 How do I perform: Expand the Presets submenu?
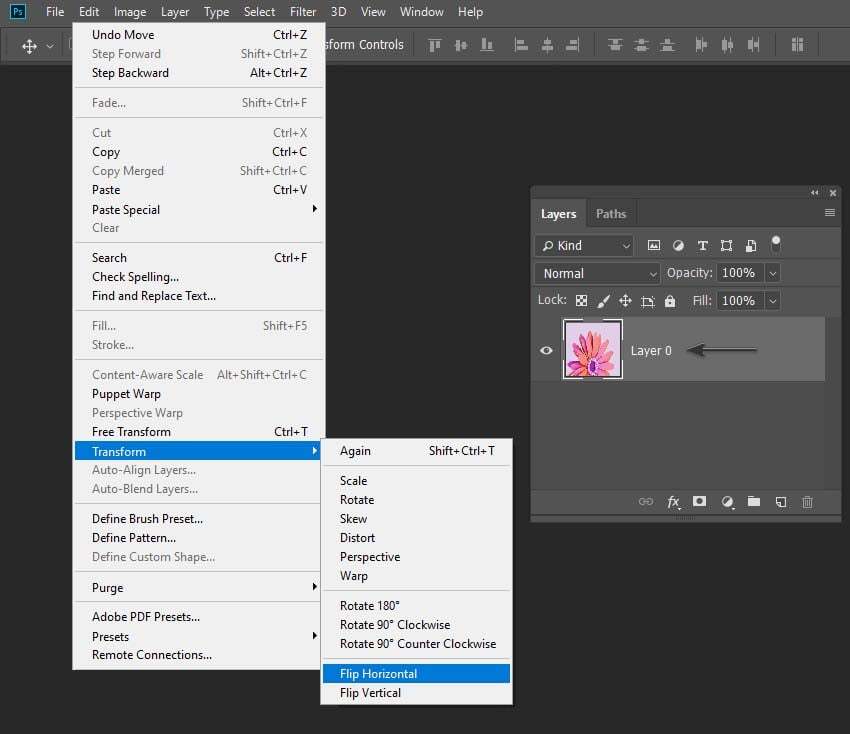pos(199,636)
